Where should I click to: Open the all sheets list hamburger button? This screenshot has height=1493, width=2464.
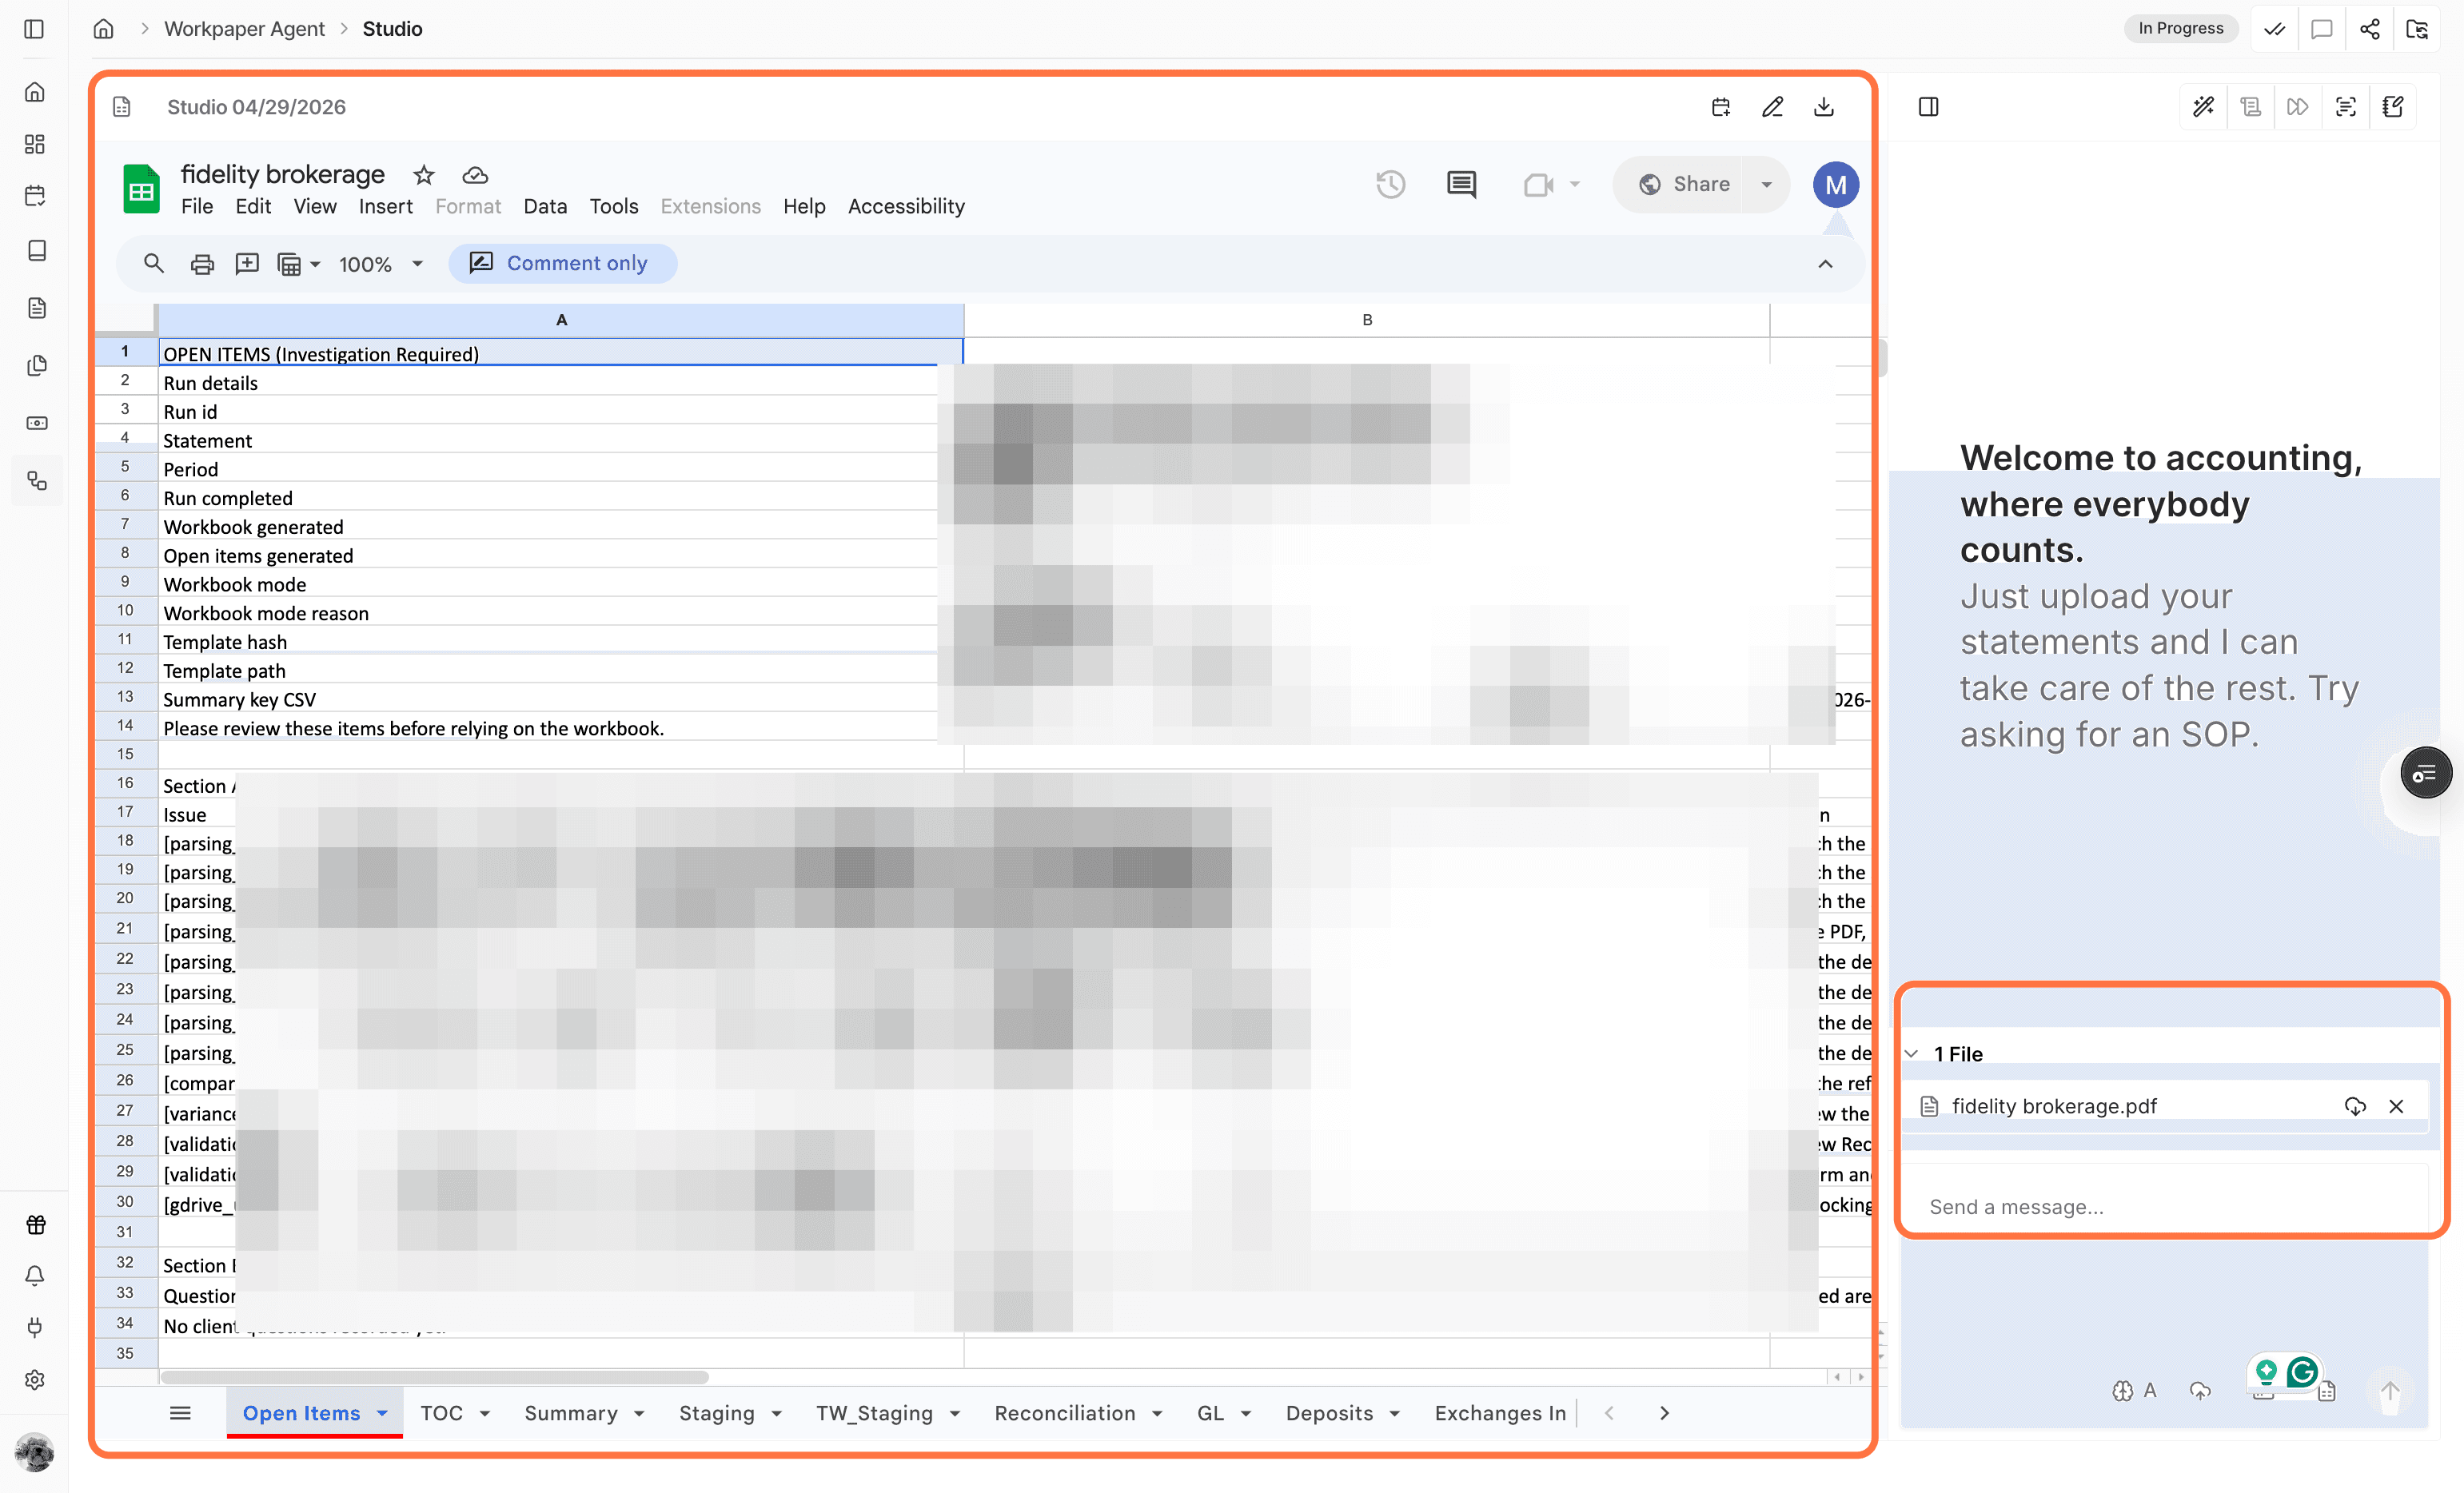pos(180,1413)
